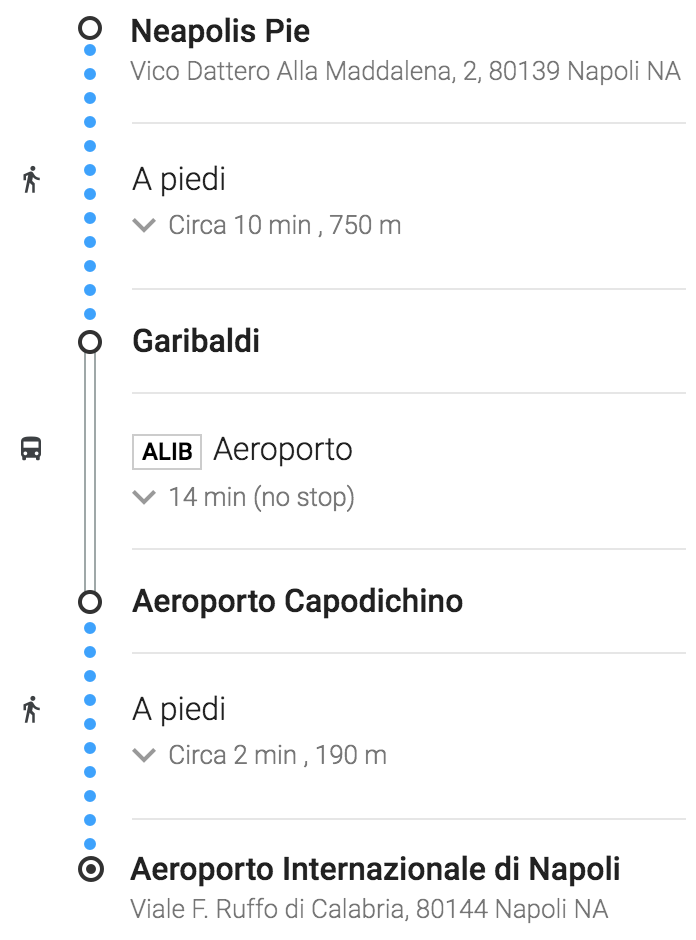Open Aeroporto Internazionale di Napoli destination
The width and height of the screenshot is (696, 940).
point(375,869)
